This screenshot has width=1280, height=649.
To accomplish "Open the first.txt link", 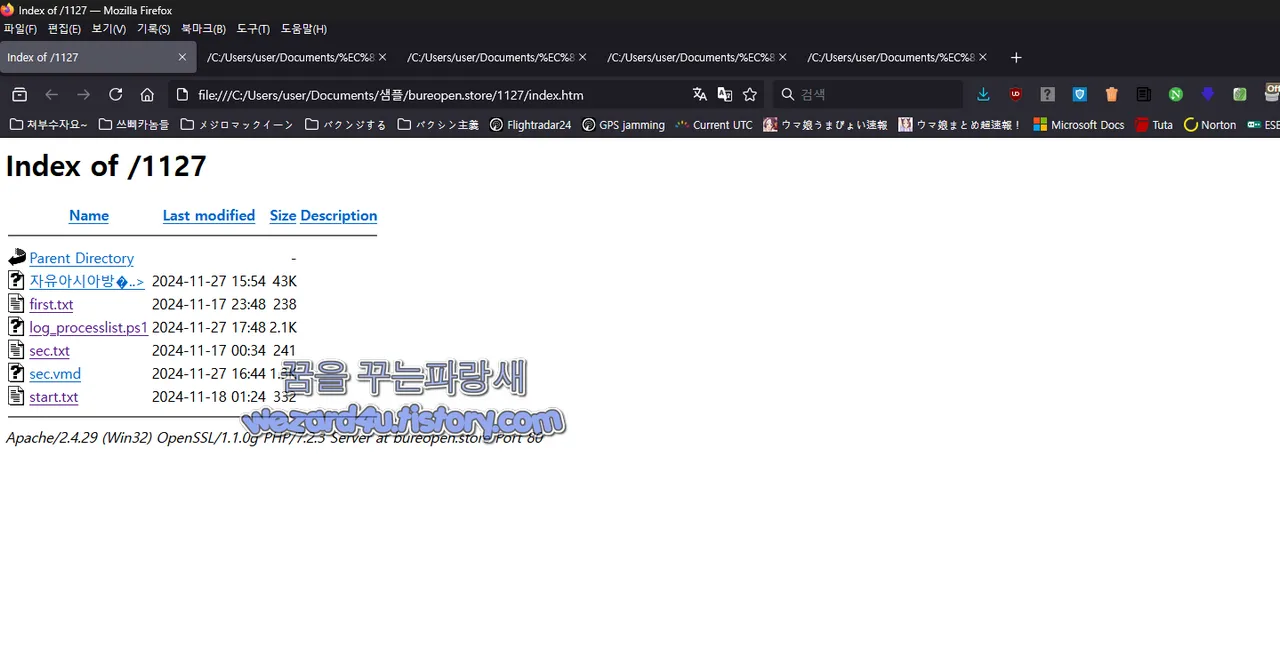I will (51, 304).
